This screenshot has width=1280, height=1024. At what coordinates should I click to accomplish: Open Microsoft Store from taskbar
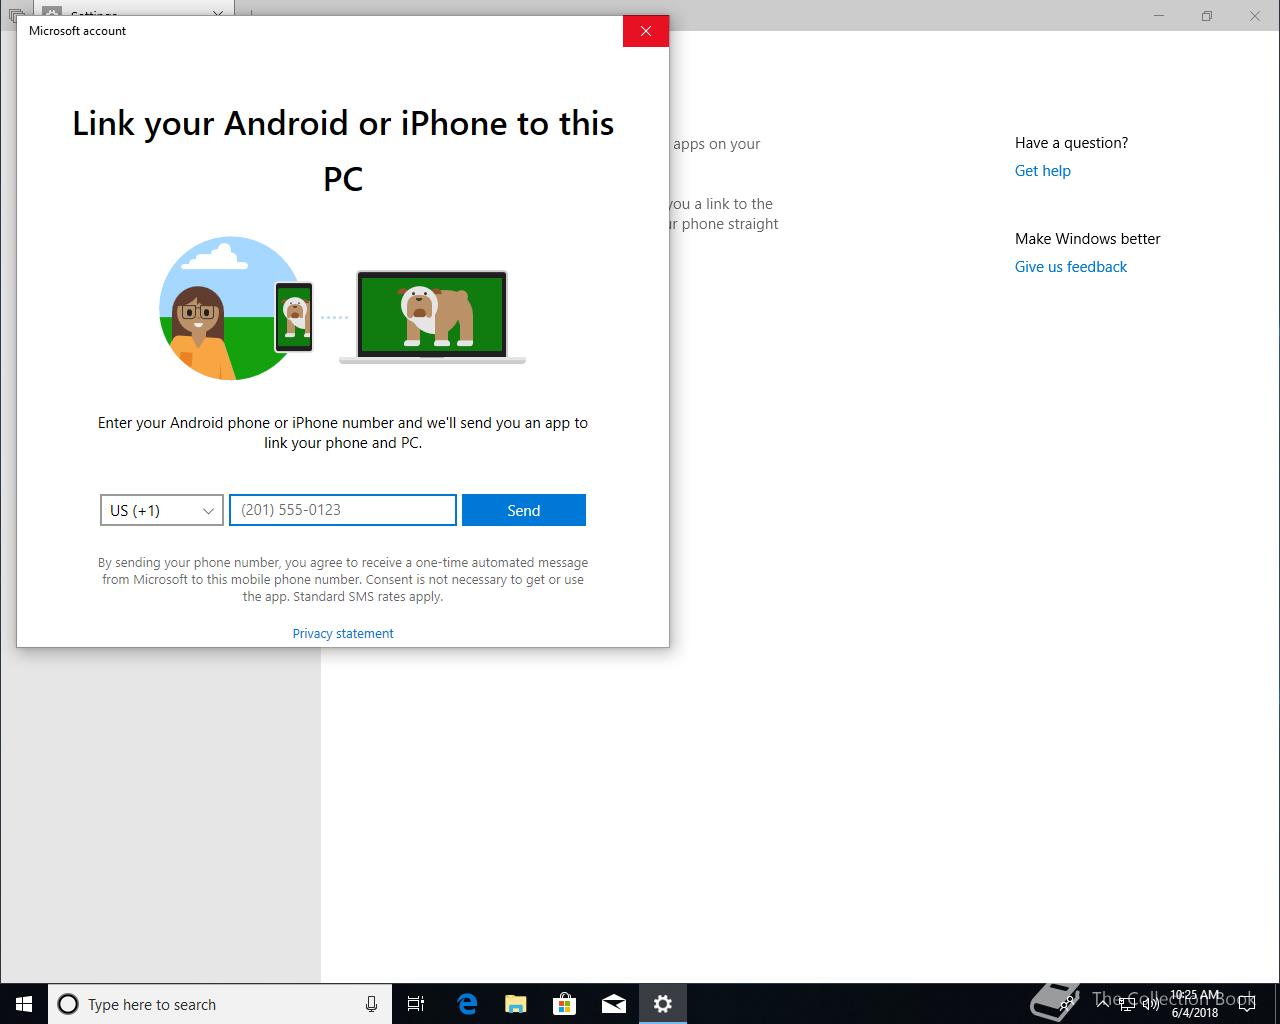tap(564, 1004)
